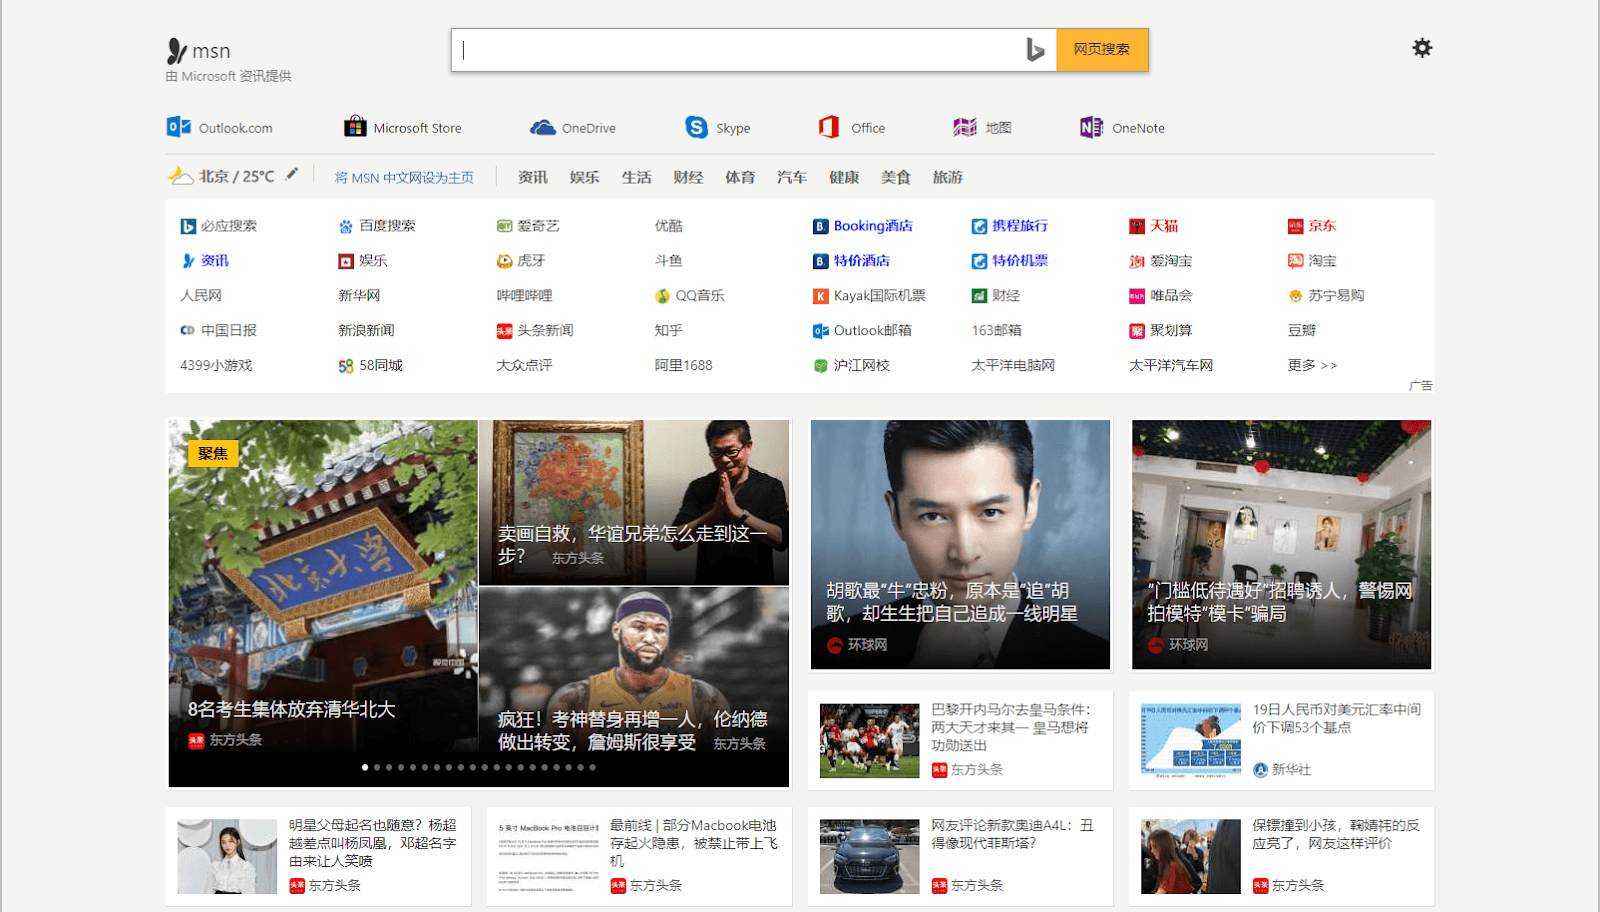Click the weather icon for 北京
This screenshot has height=912, width=1600.
click(x=180, y=176)
